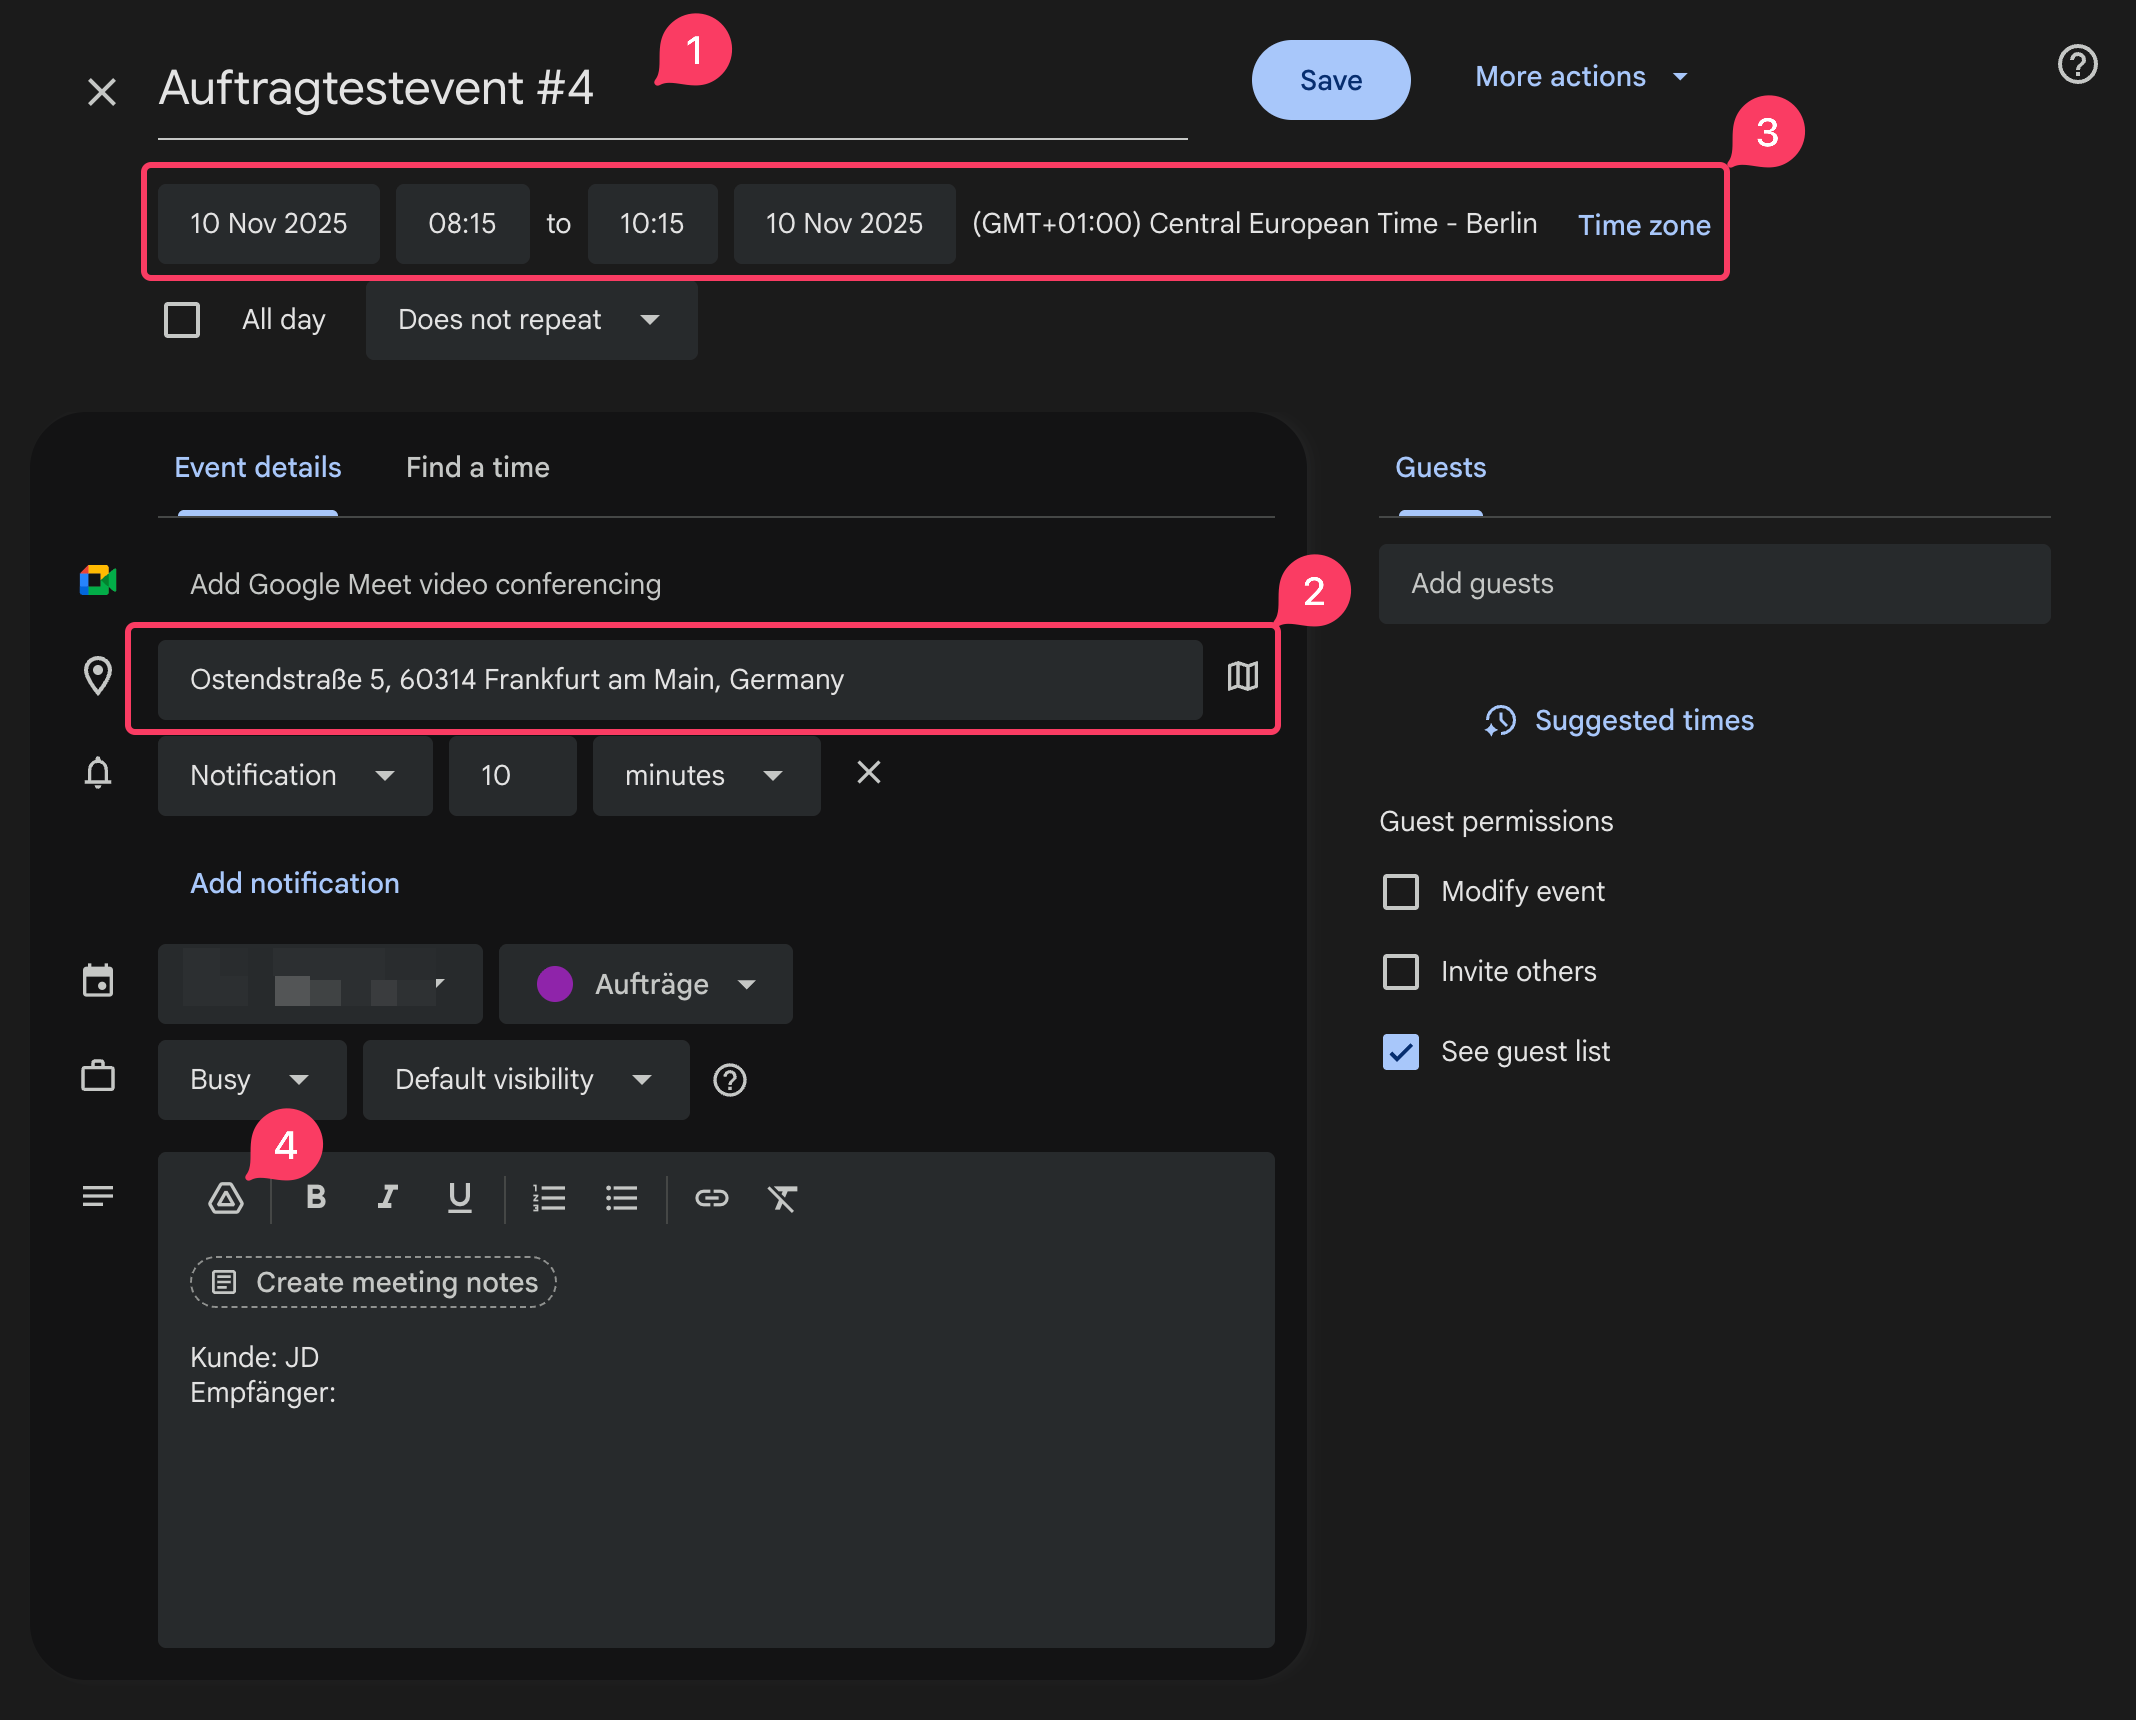The width and height of the screenshot is (2136, 1720).
Task: Click the remove formatting icon
Action: (x=782, y=1197)
